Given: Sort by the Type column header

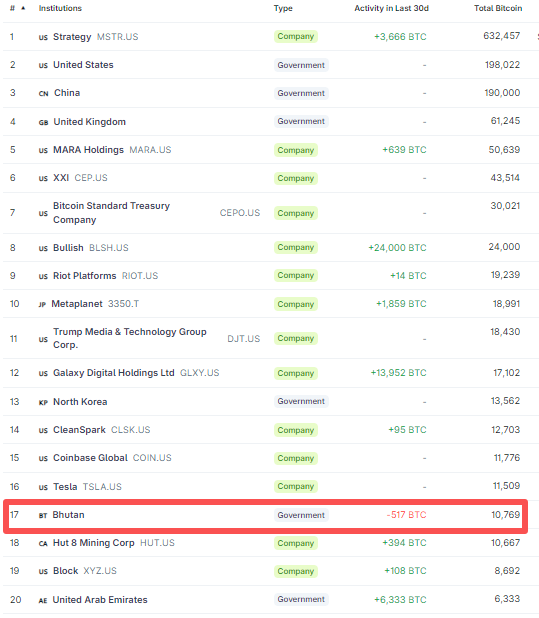Looking at the screenshot, I should [283, 8].
